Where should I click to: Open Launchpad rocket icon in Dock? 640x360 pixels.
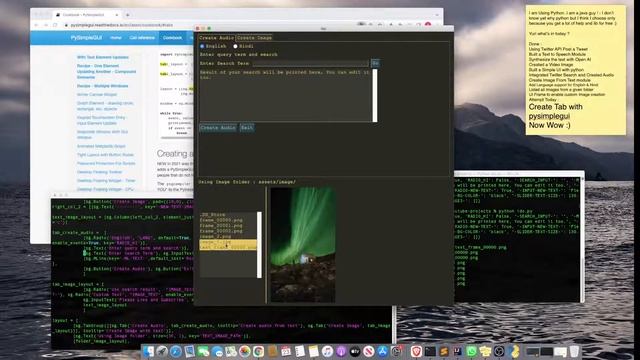[162, 351]
